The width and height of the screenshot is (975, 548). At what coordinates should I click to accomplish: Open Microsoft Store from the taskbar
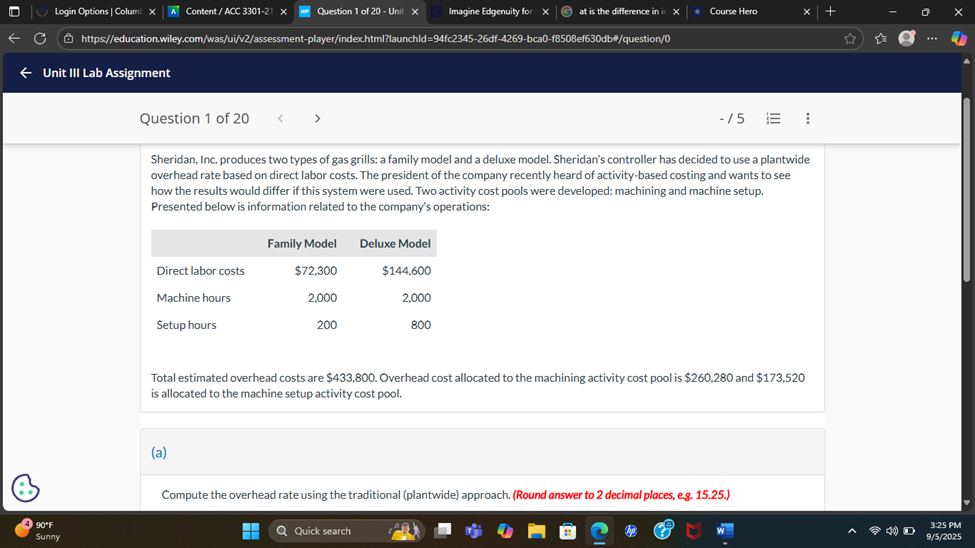(568, 531)
